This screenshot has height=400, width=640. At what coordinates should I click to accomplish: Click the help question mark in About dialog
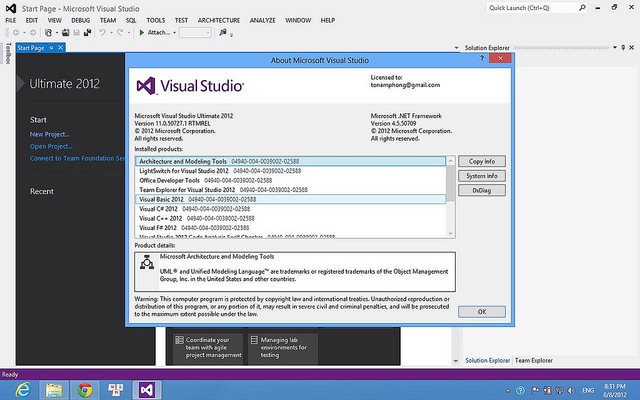pos(482,59)
